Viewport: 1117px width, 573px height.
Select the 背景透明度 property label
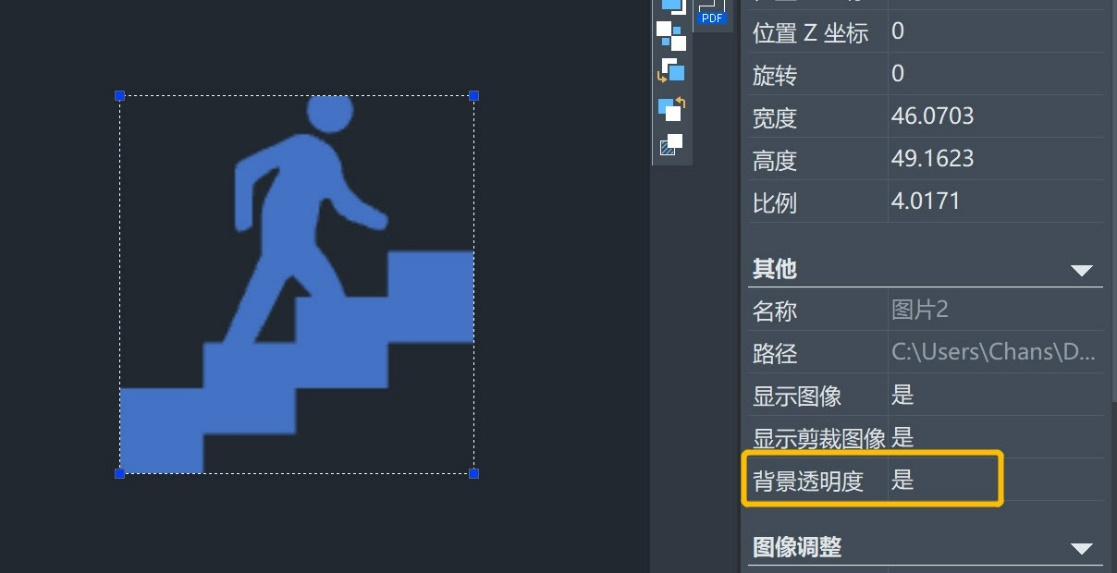[x=808, y=482]
